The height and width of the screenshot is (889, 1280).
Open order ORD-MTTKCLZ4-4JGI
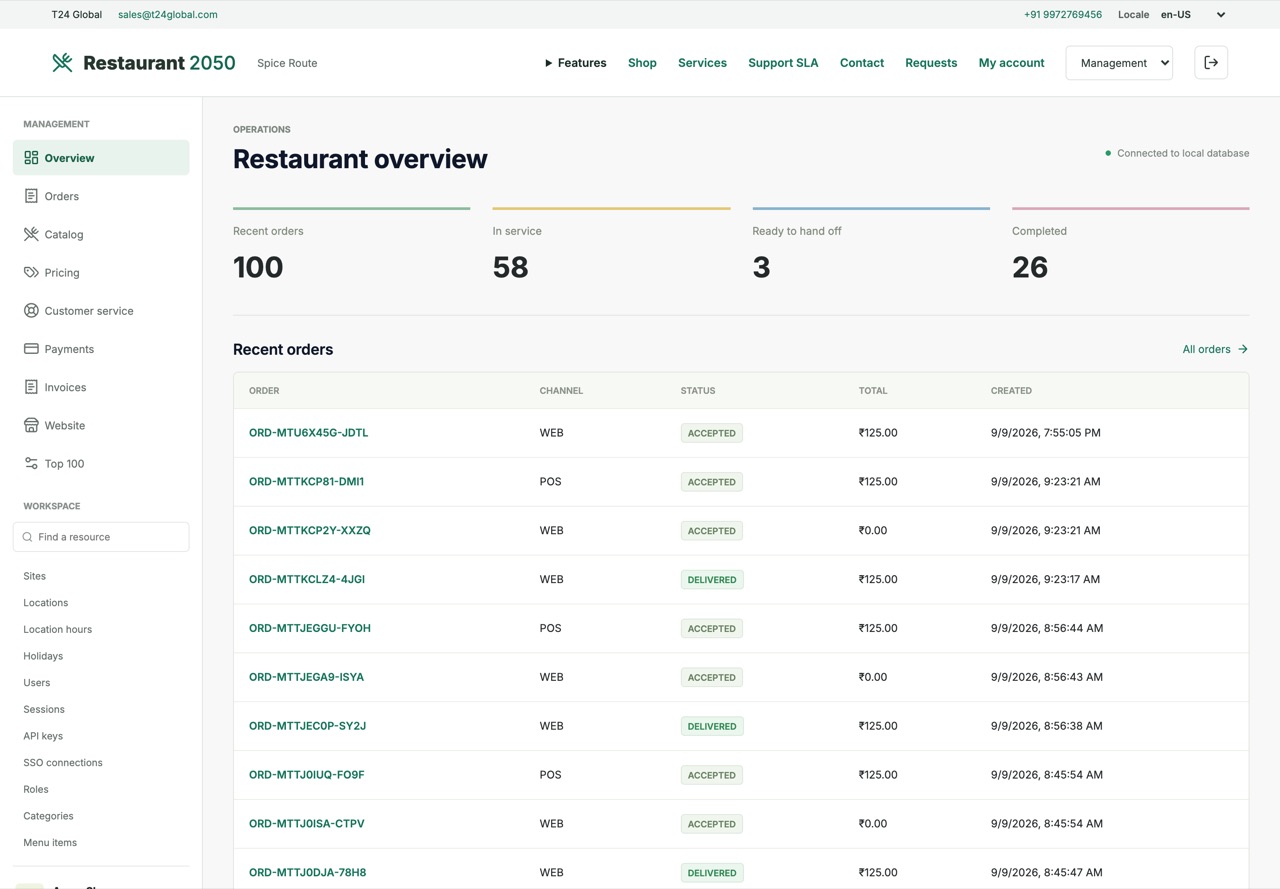tap(307, 579)
